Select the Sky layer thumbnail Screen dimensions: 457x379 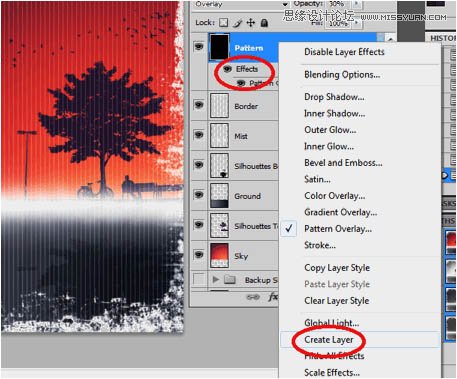(219, 255)
